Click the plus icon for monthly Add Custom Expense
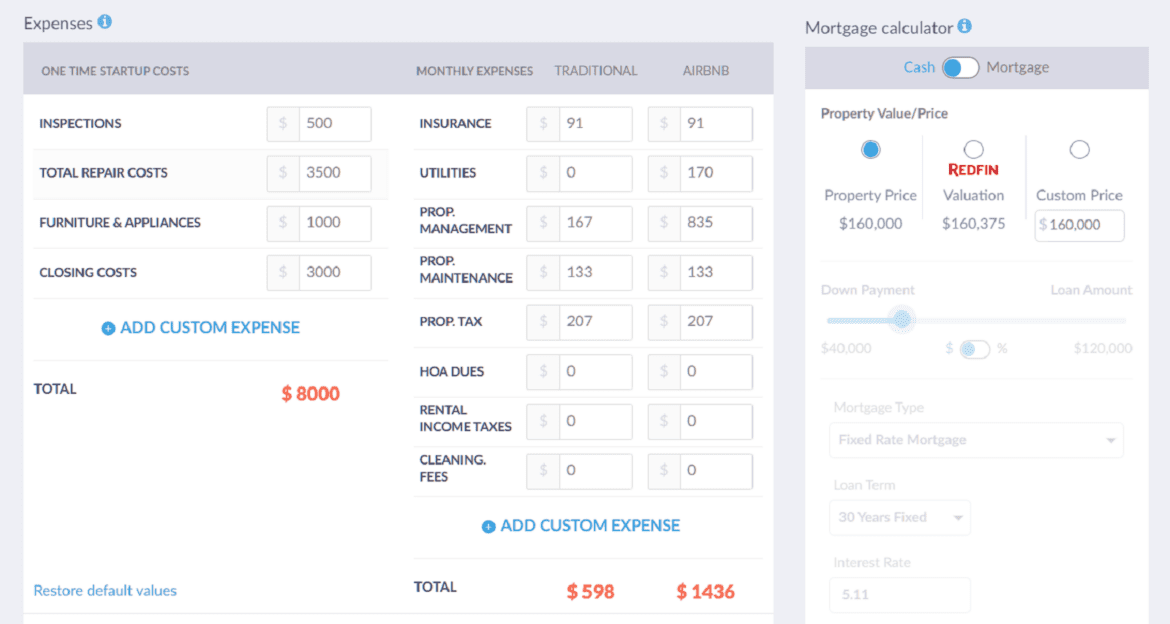This screenshot has height=624, width=1170. click(x=488, y=525)
